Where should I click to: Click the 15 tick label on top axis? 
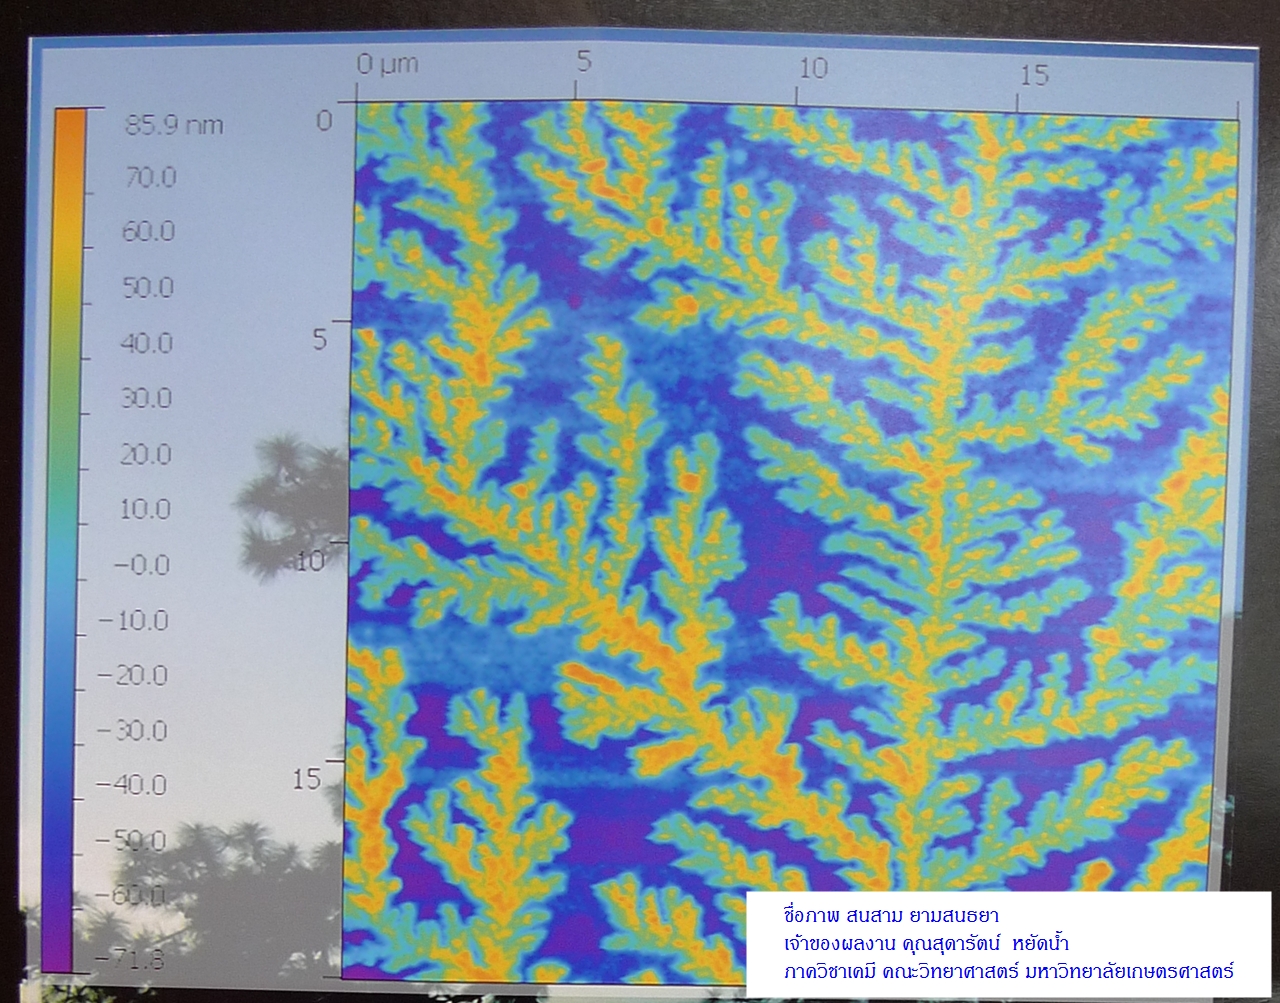pyautogui.click(x=1034, y=74)
